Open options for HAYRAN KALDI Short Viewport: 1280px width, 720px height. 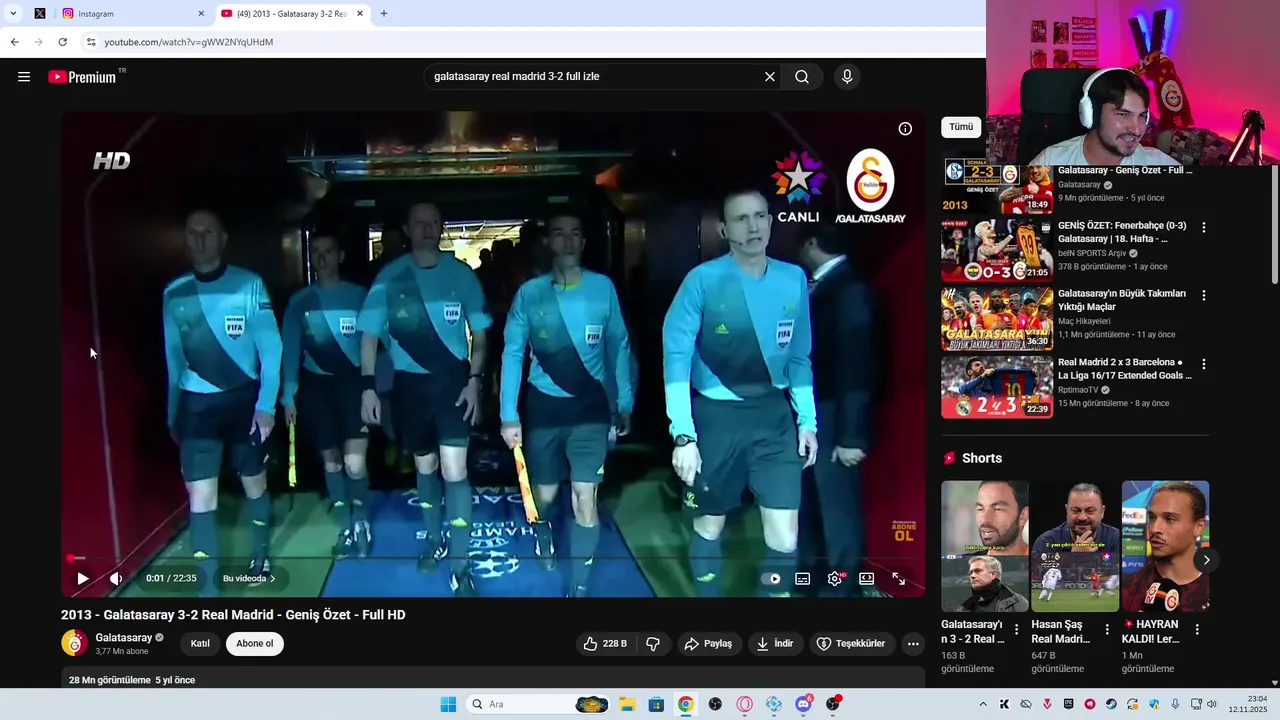[1197, 629]
